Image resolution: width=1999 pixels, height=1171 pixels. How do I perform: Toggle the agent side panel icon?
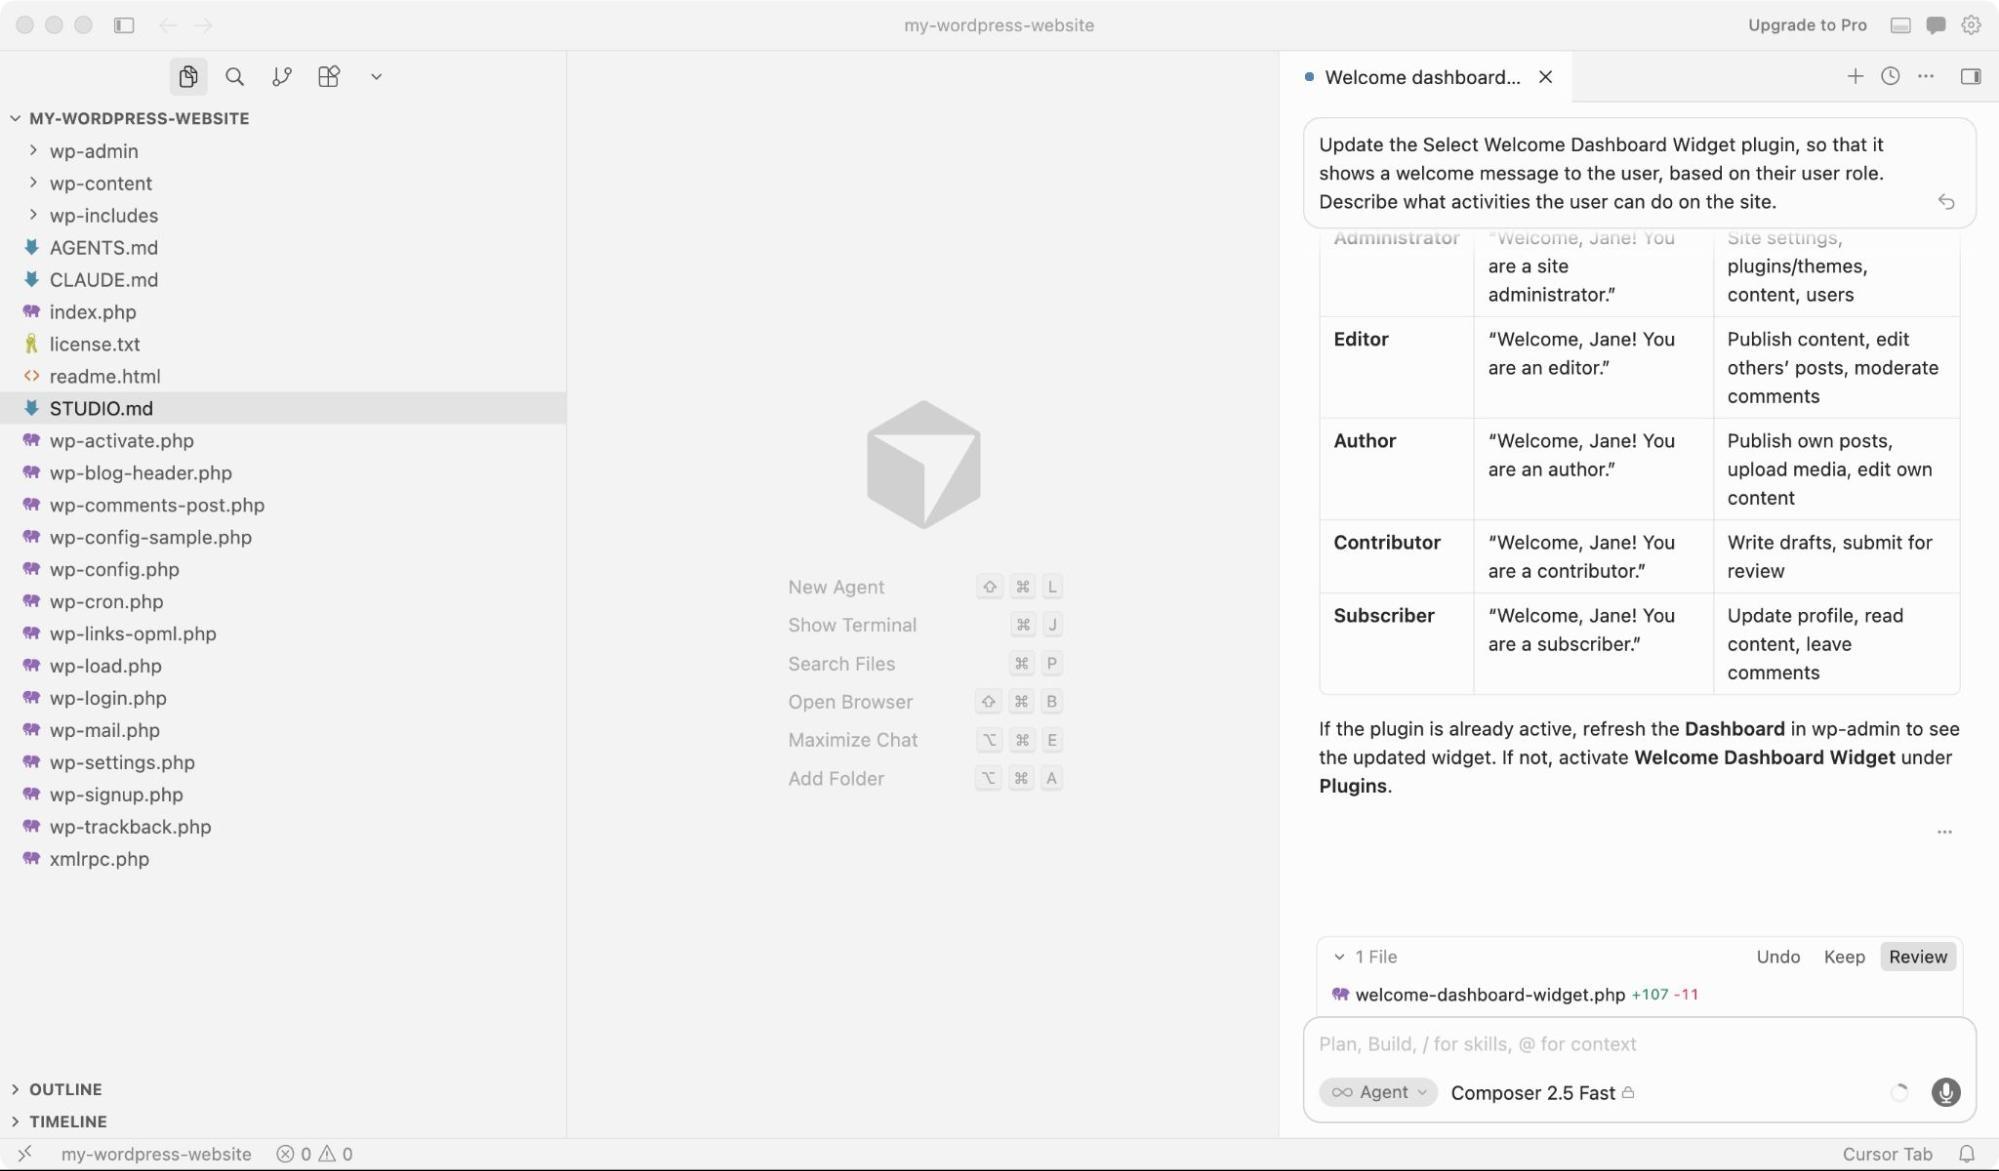[1971, 76]
